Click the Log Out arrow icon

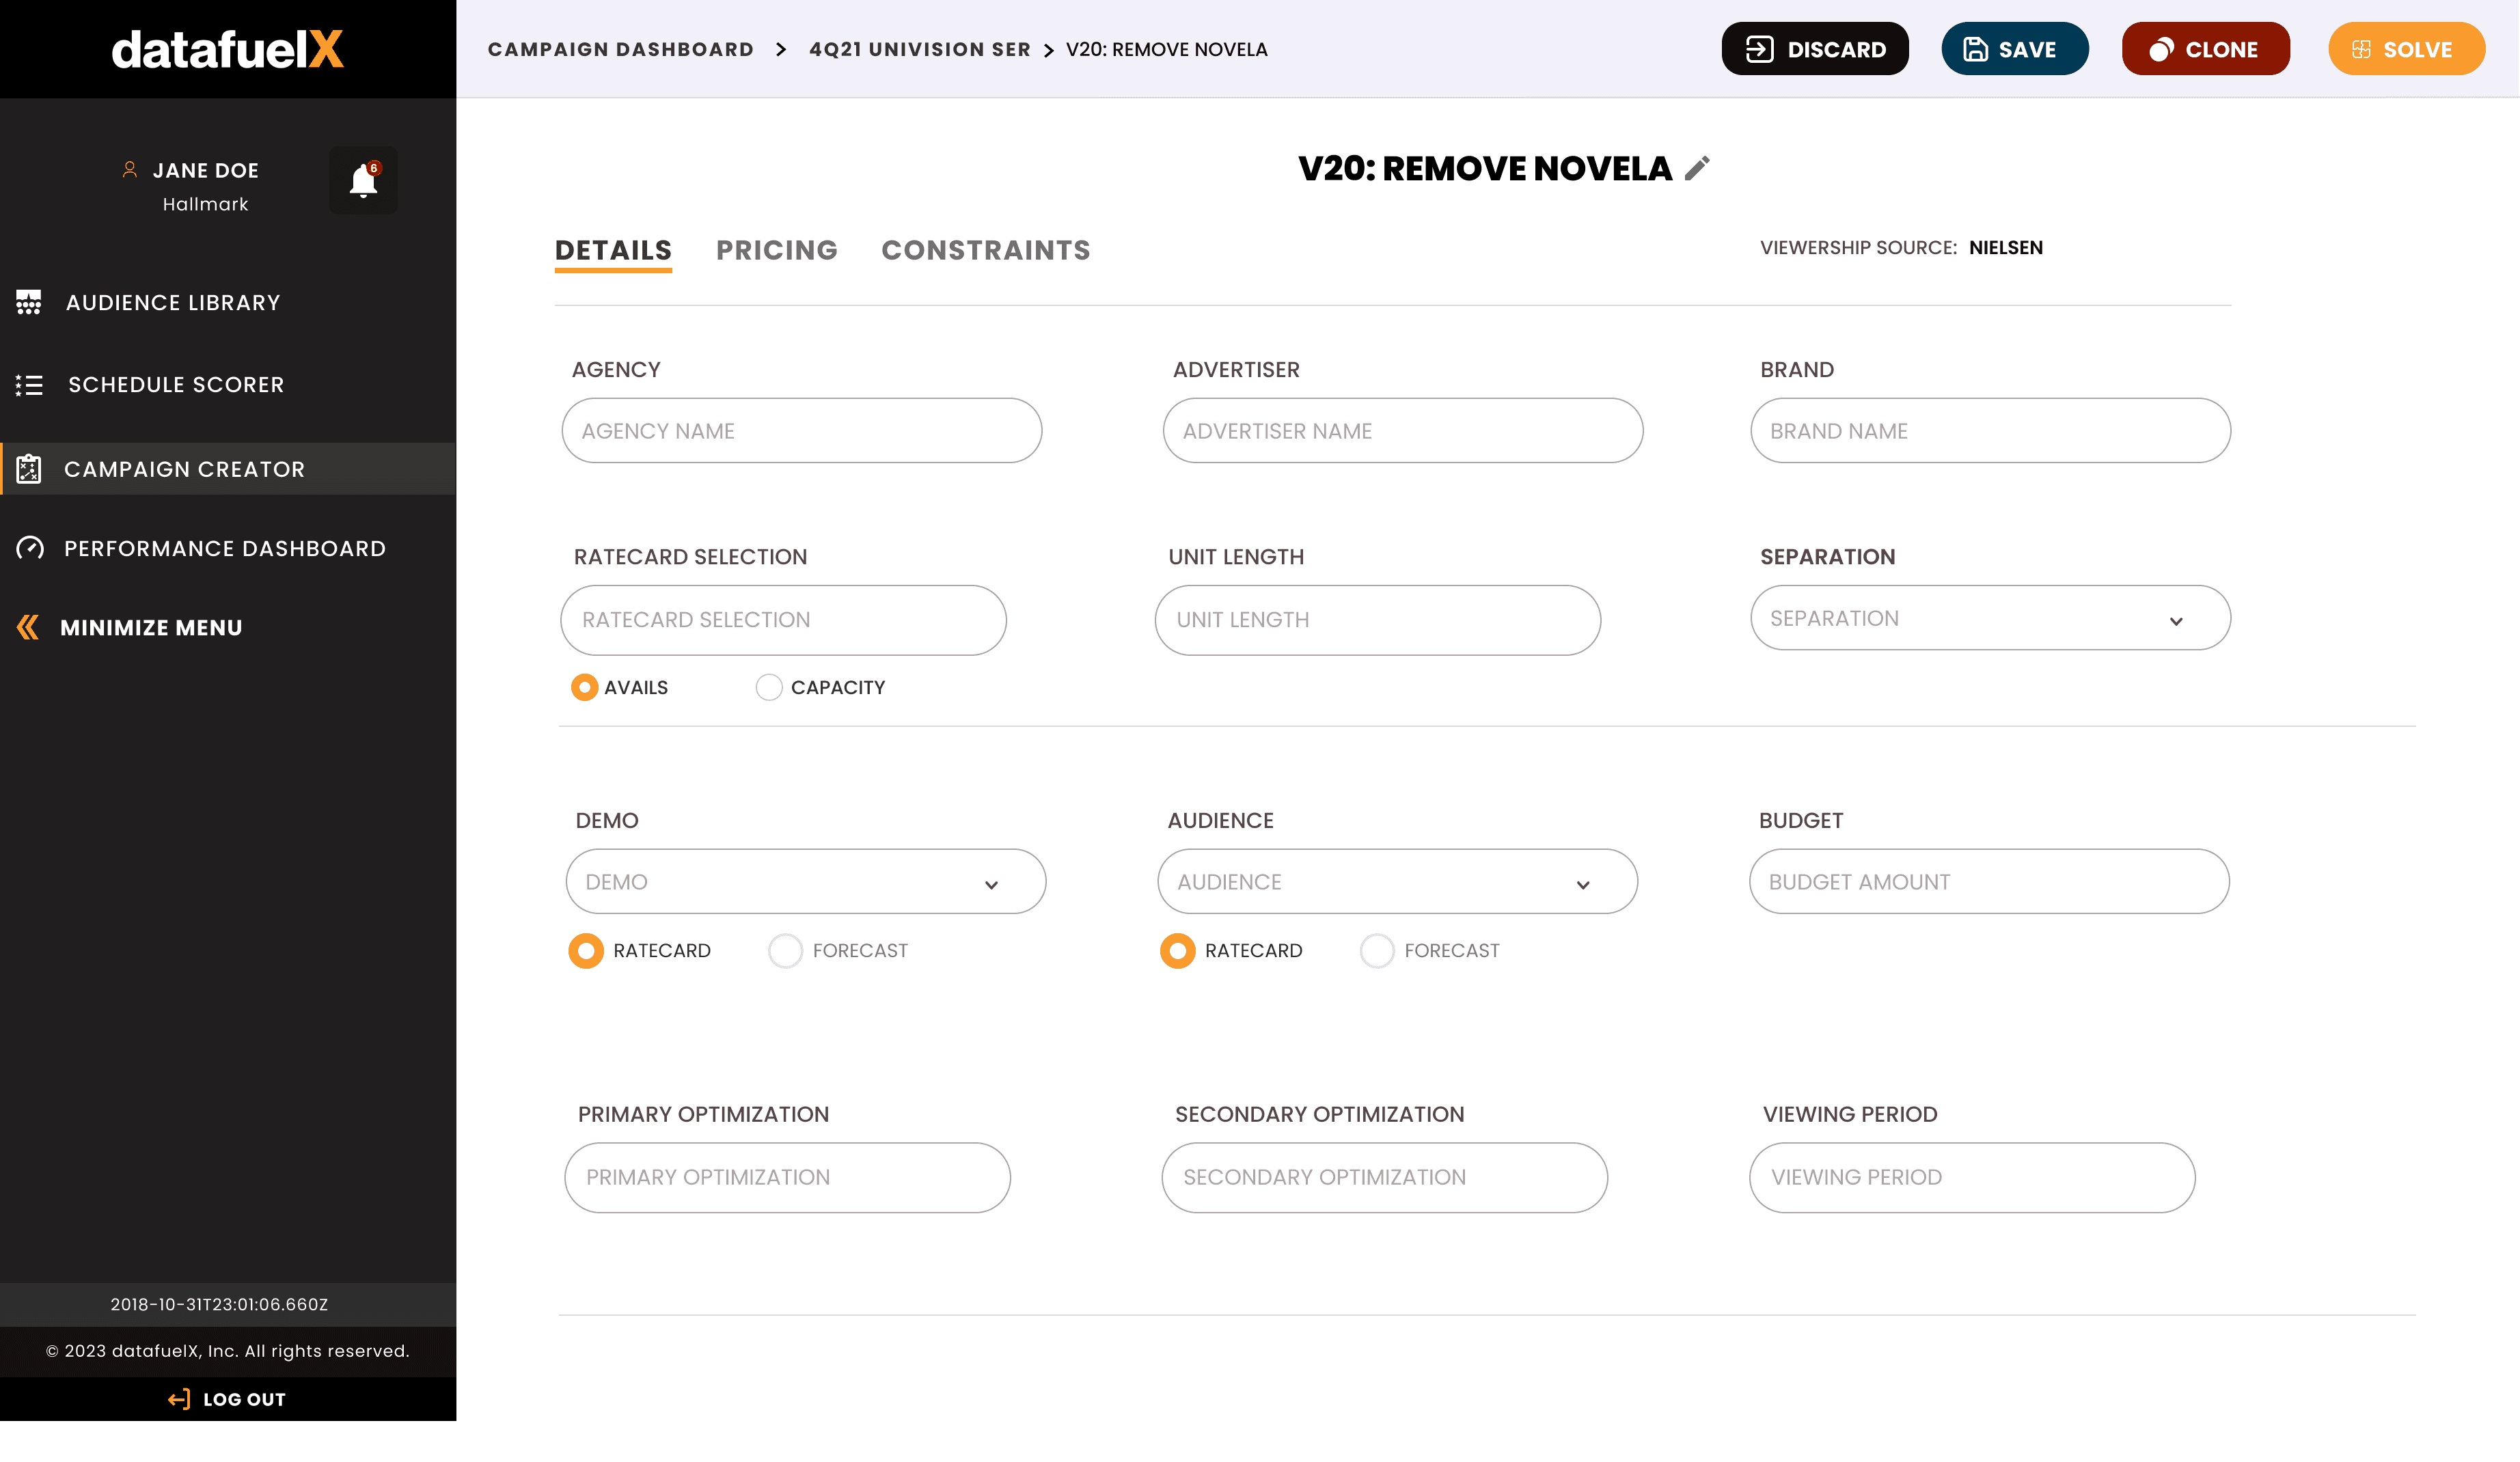pyautogui.click(x=179, y=1399)
